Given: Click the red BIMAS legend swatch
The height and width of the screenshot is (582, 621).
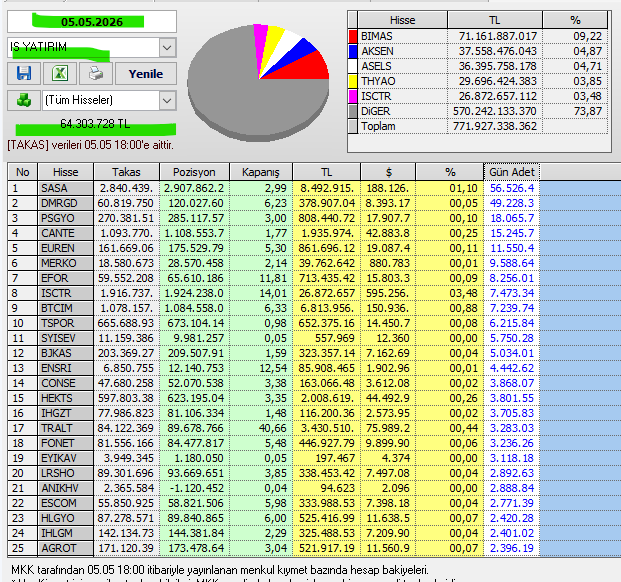Looking at the screenshot, I should tap(353, 36).
